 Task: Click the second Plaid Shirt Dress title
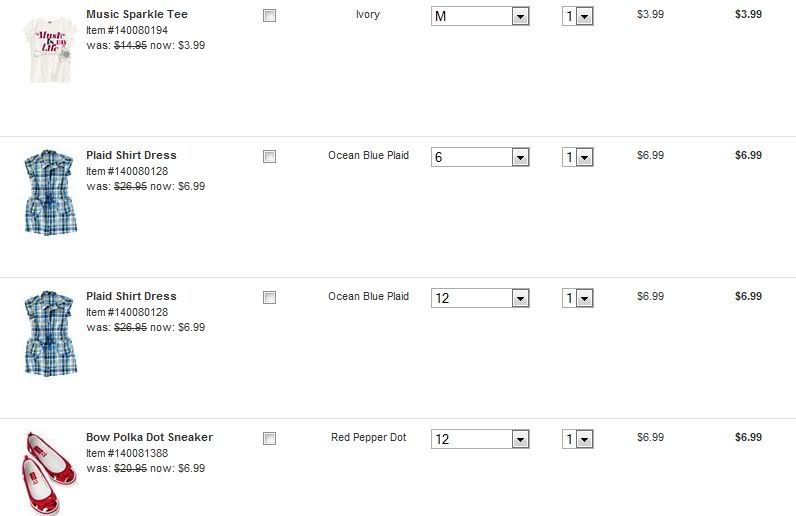131,297
